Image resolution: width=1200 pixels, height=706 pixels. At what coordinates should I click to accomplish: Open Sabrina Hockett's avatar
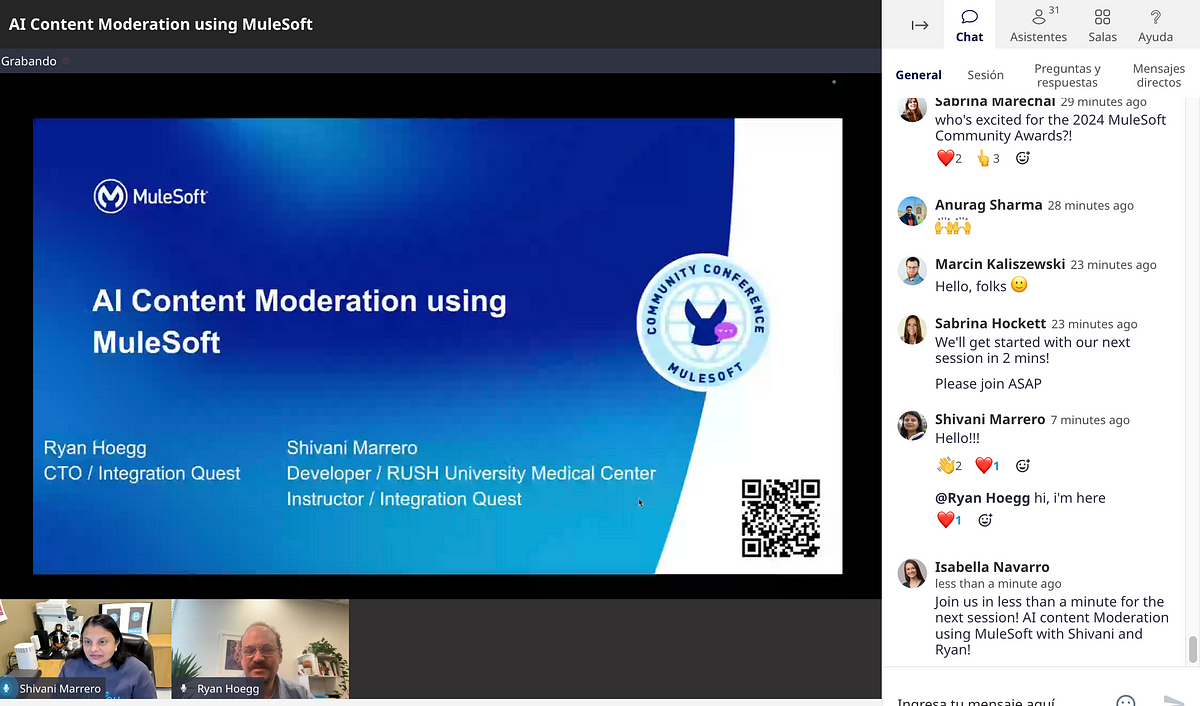point(912,330)
